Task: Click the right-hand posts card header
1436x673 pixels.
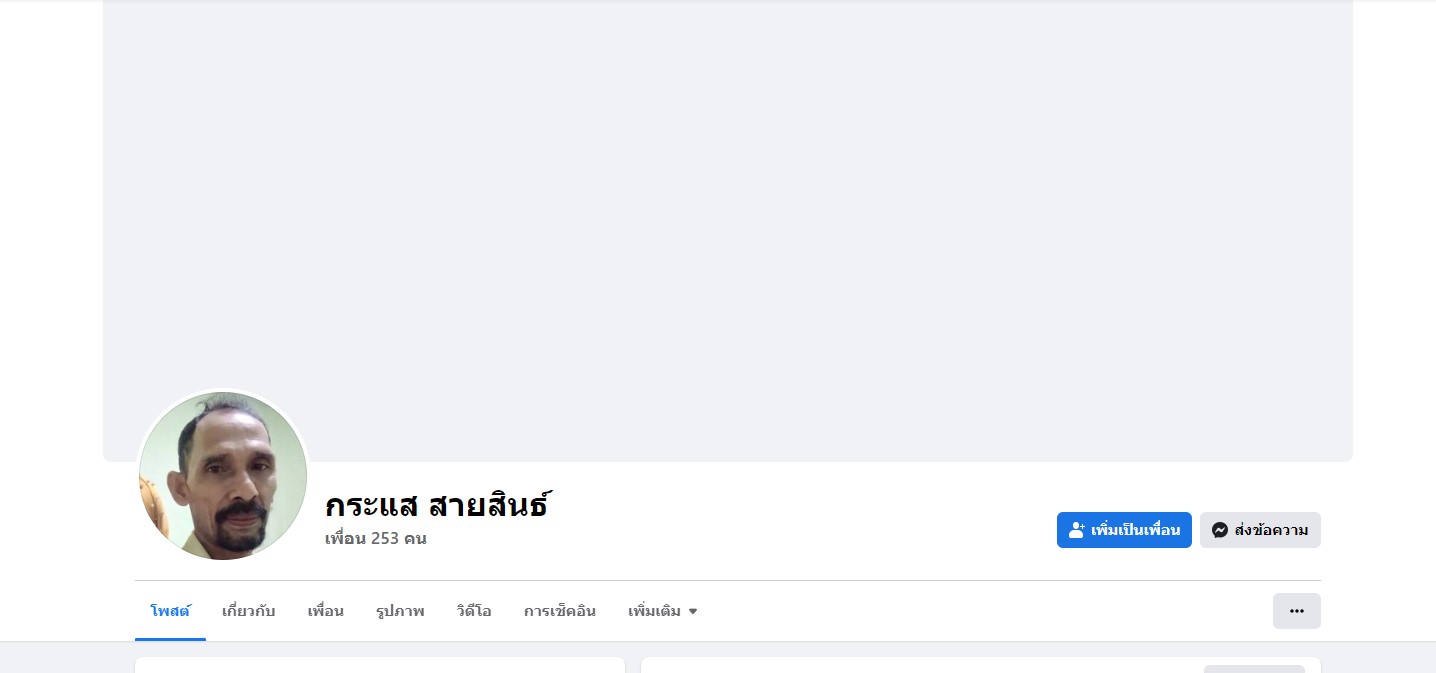Action: (981, 665)
